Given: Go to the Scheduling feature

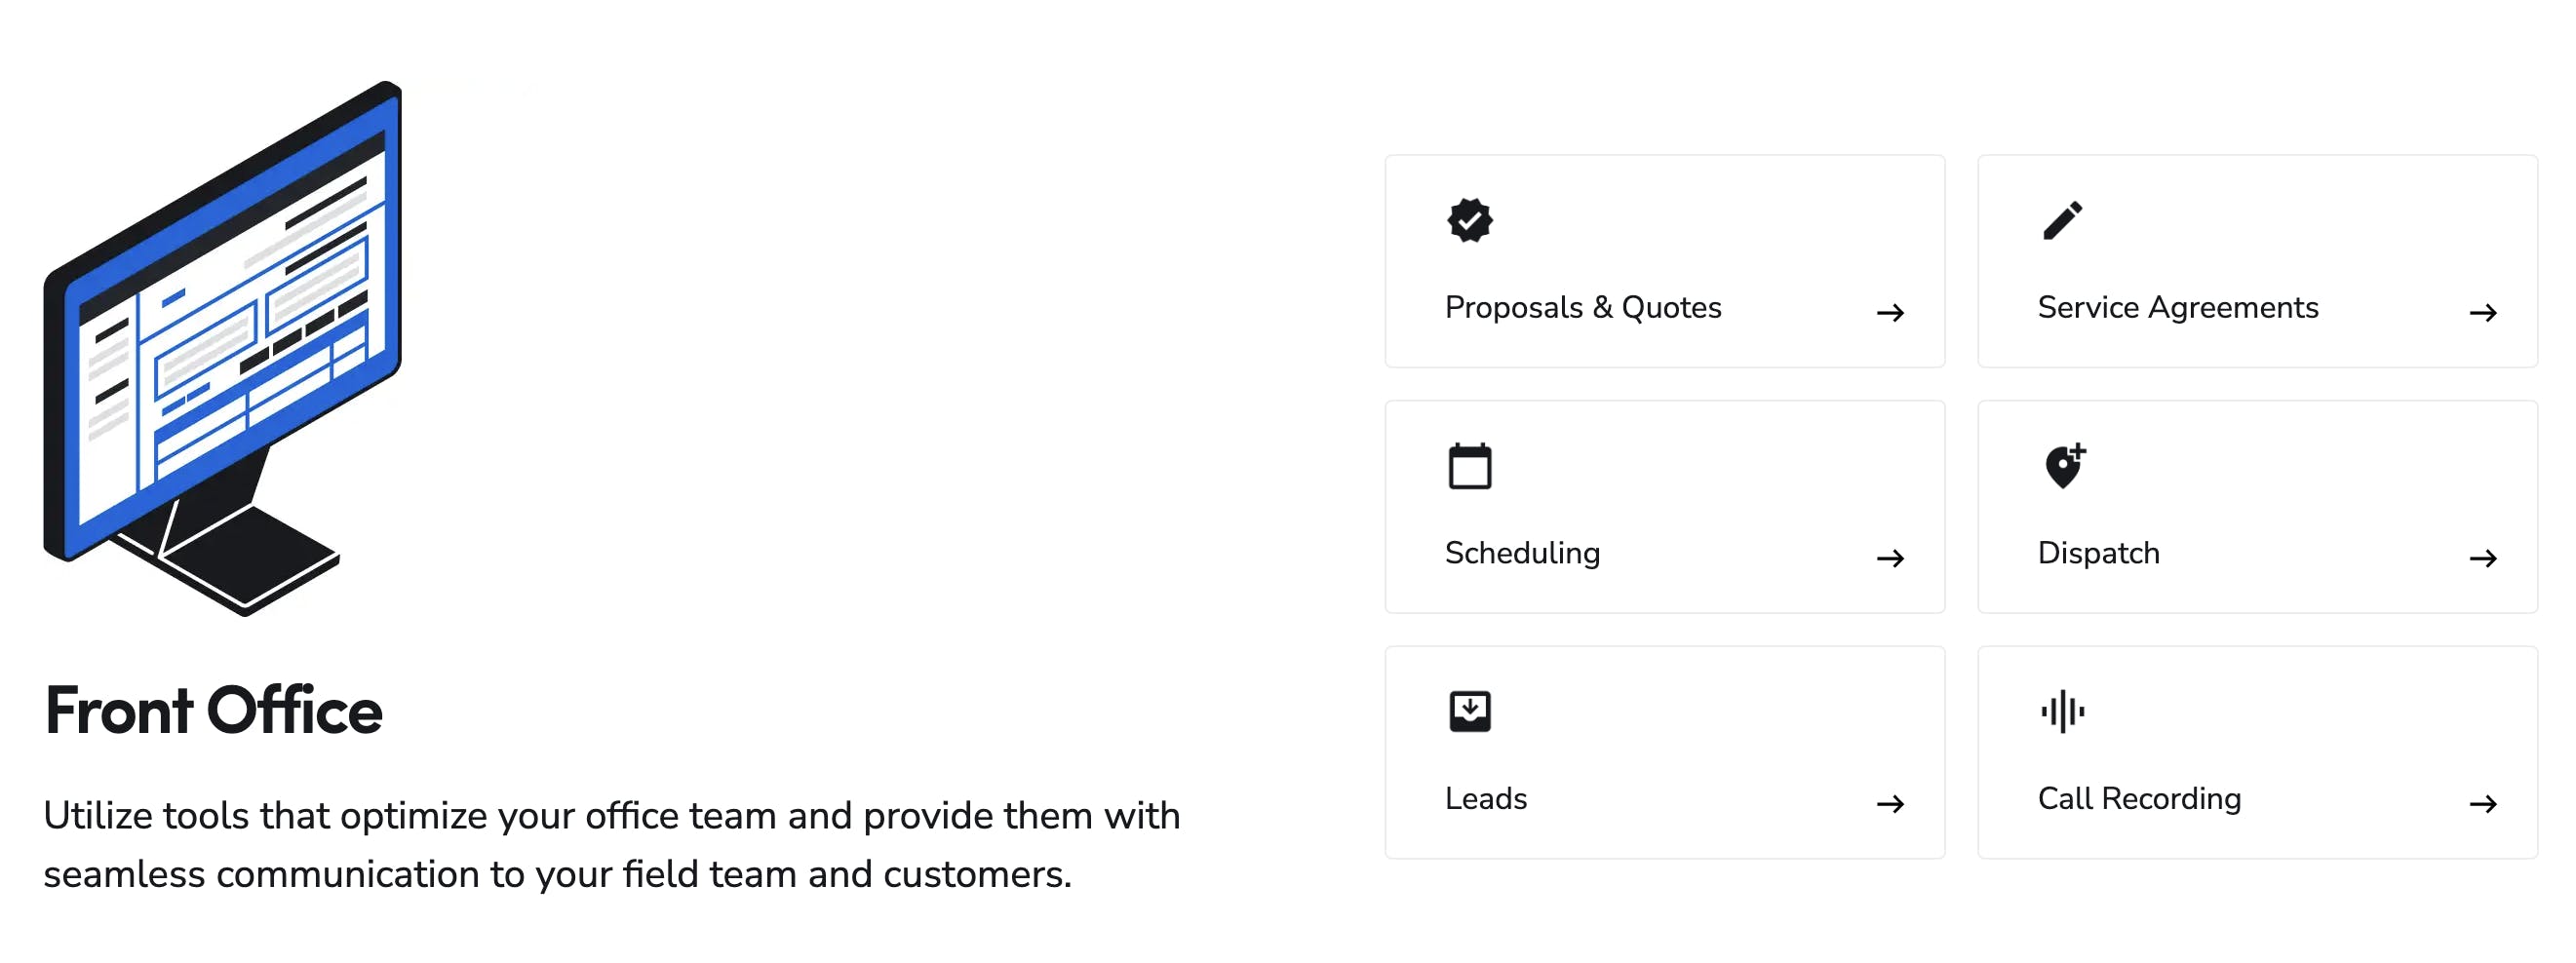Looking at the screenshot, I should 1521,553.
